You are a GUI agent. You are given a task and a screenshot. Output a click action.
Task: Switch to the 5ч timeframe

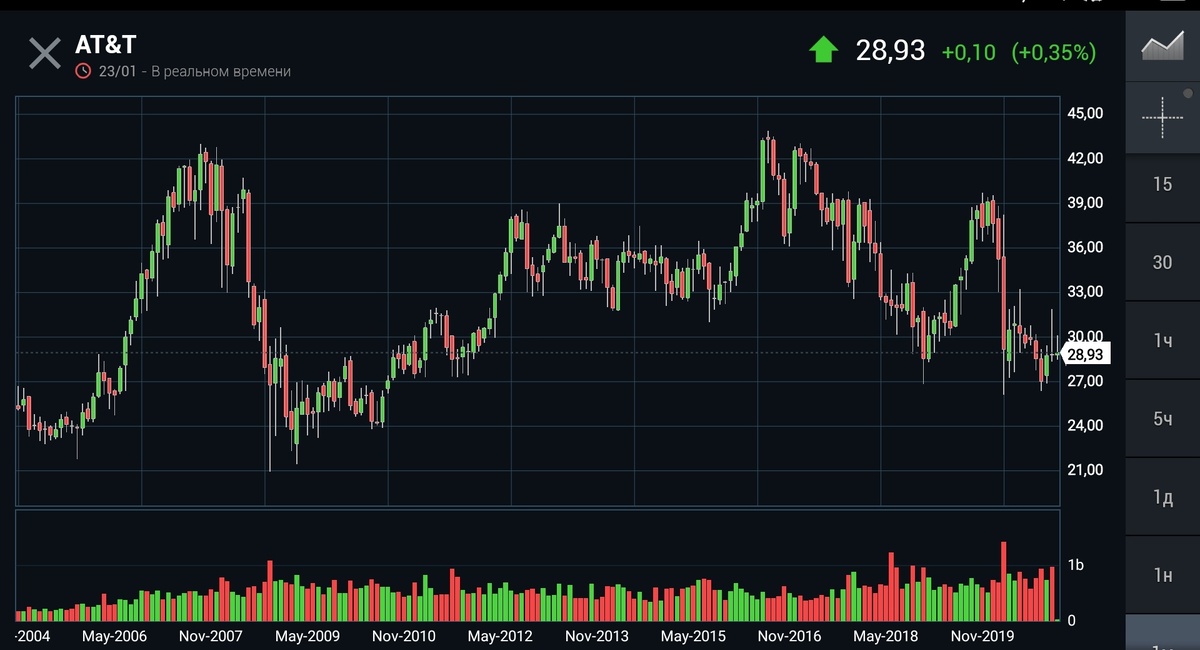coord(1163,418)
